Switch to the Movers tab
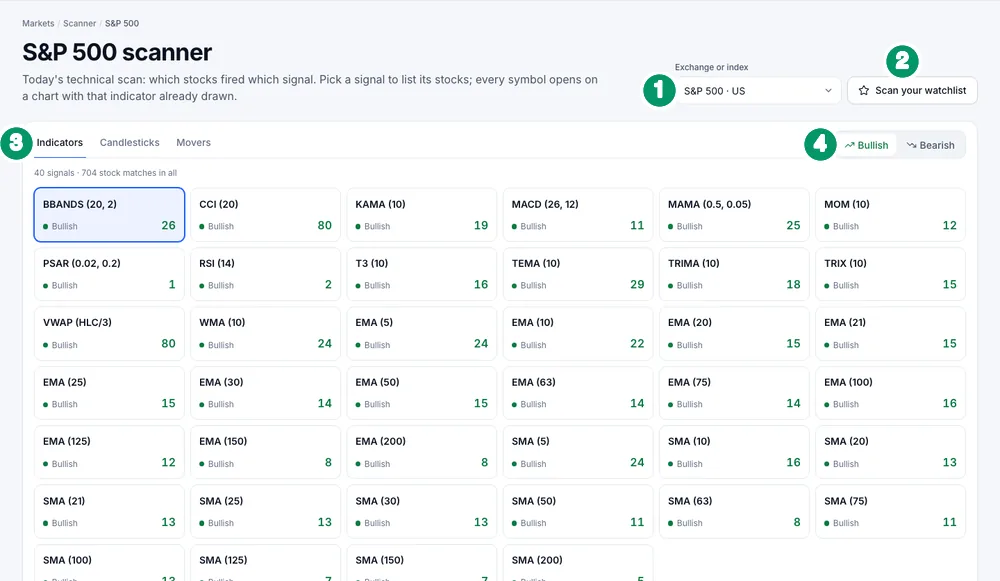This screenshot has height=581, width=1000. point(193,142)
